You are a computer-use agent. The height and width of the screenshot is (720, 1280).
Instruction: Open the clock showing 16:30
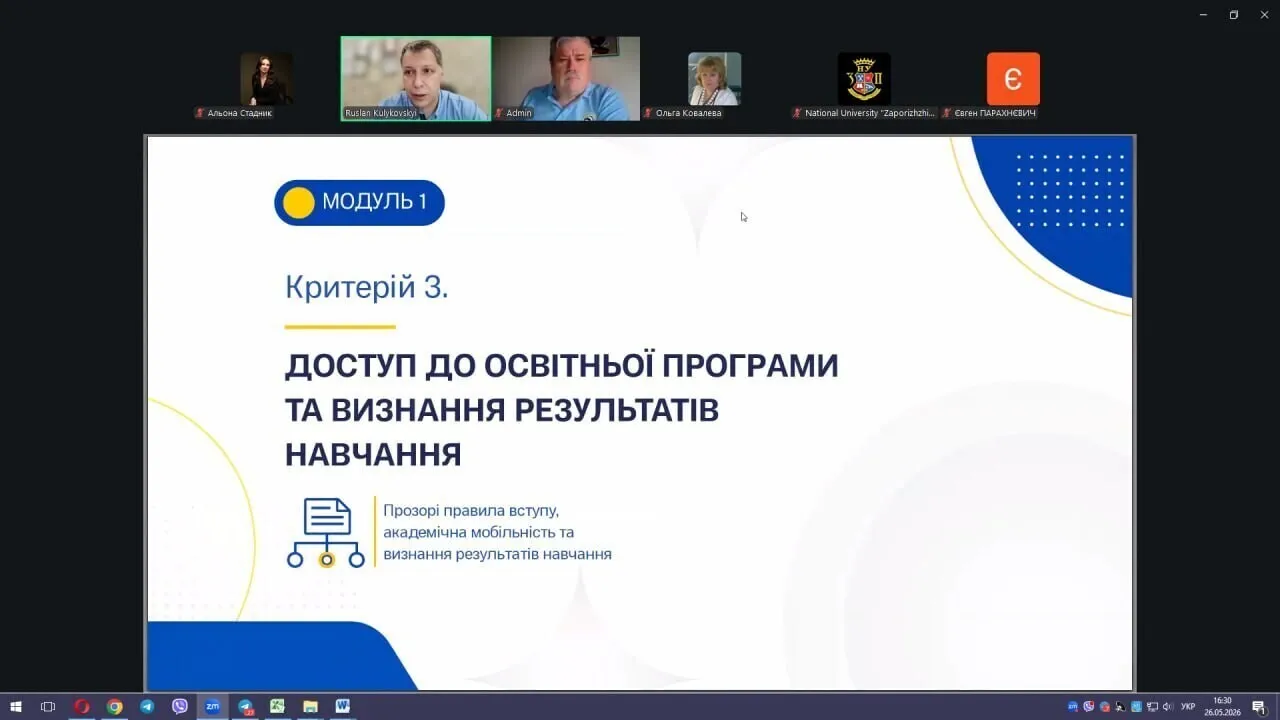(x=1223, y=706)
